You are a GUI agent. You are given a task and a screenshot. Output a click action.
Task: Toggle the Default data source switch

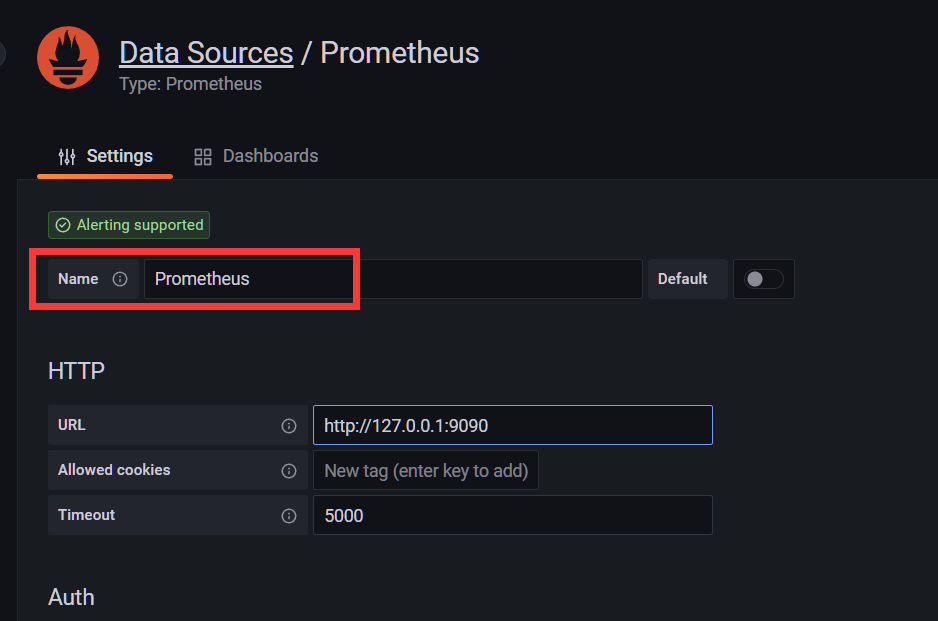coord(763,279)
